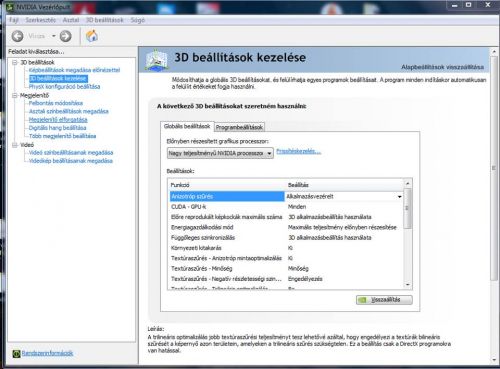The width and height of the screenshot is (500, 369).
Task: Click the main panel scrollbar thumb
Action: (494, 168)
